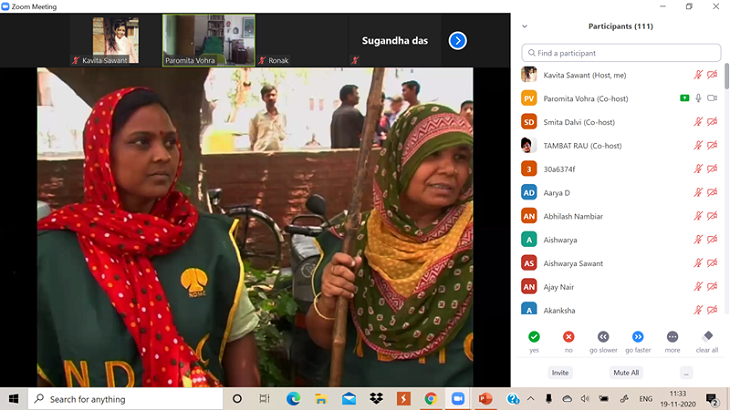This screenshot has width=730, height=410.
Task: Show next video thumbnails with blue arrow
Action: pos(457,41)
